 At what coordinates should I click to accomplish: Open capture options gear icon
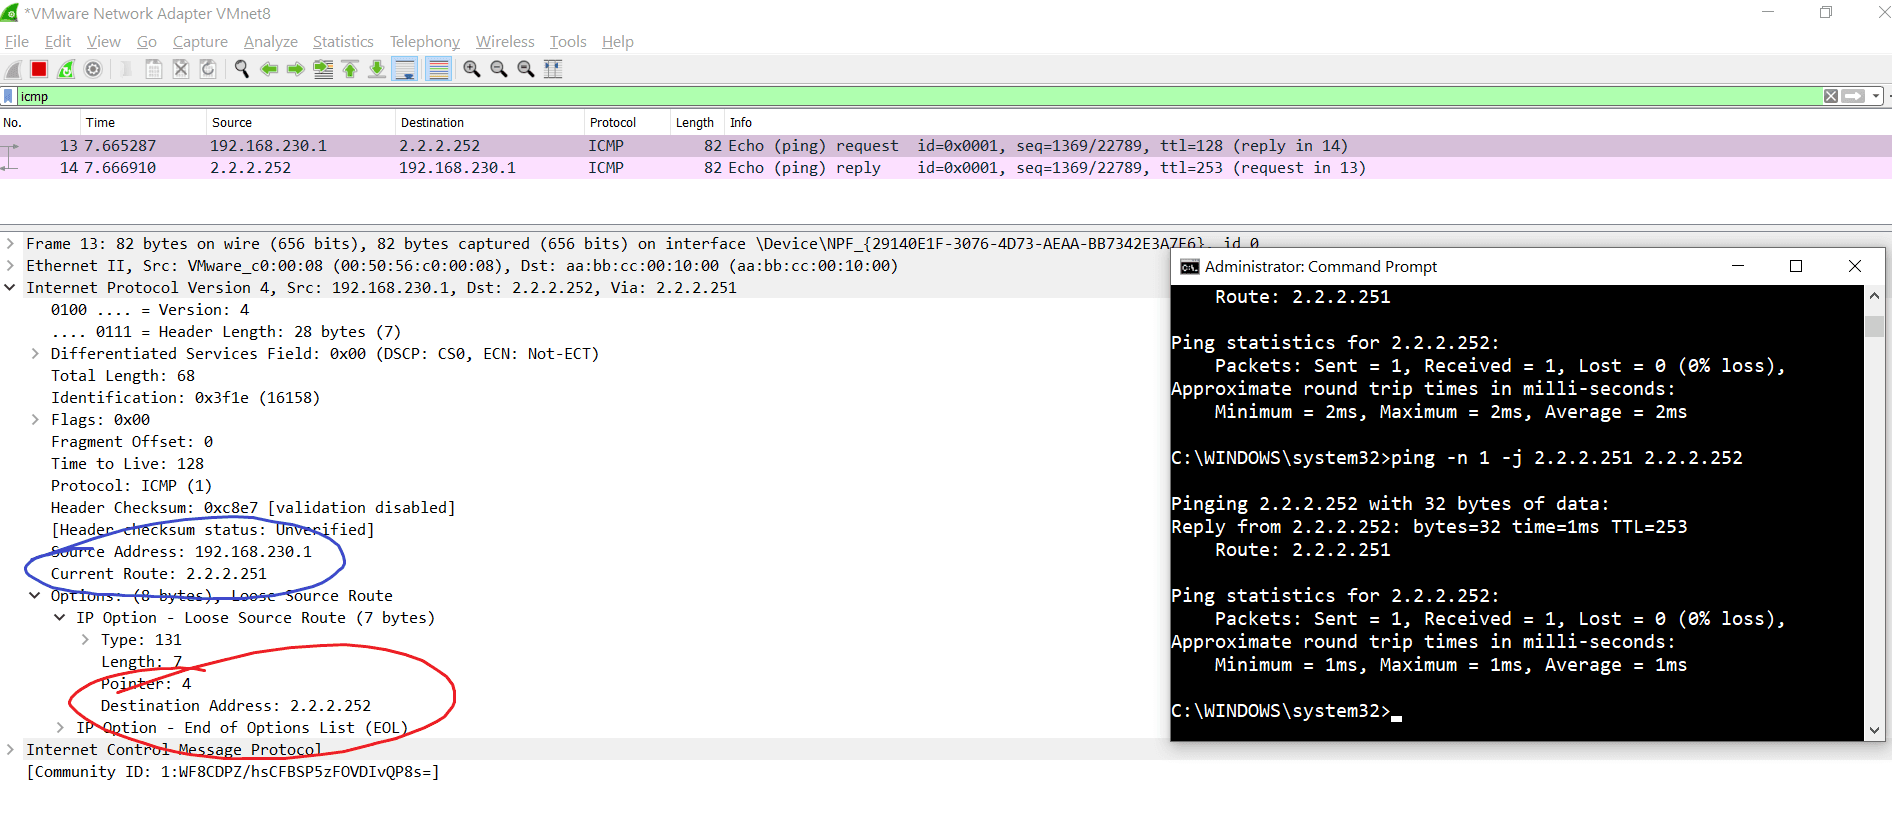pos(93,69)
